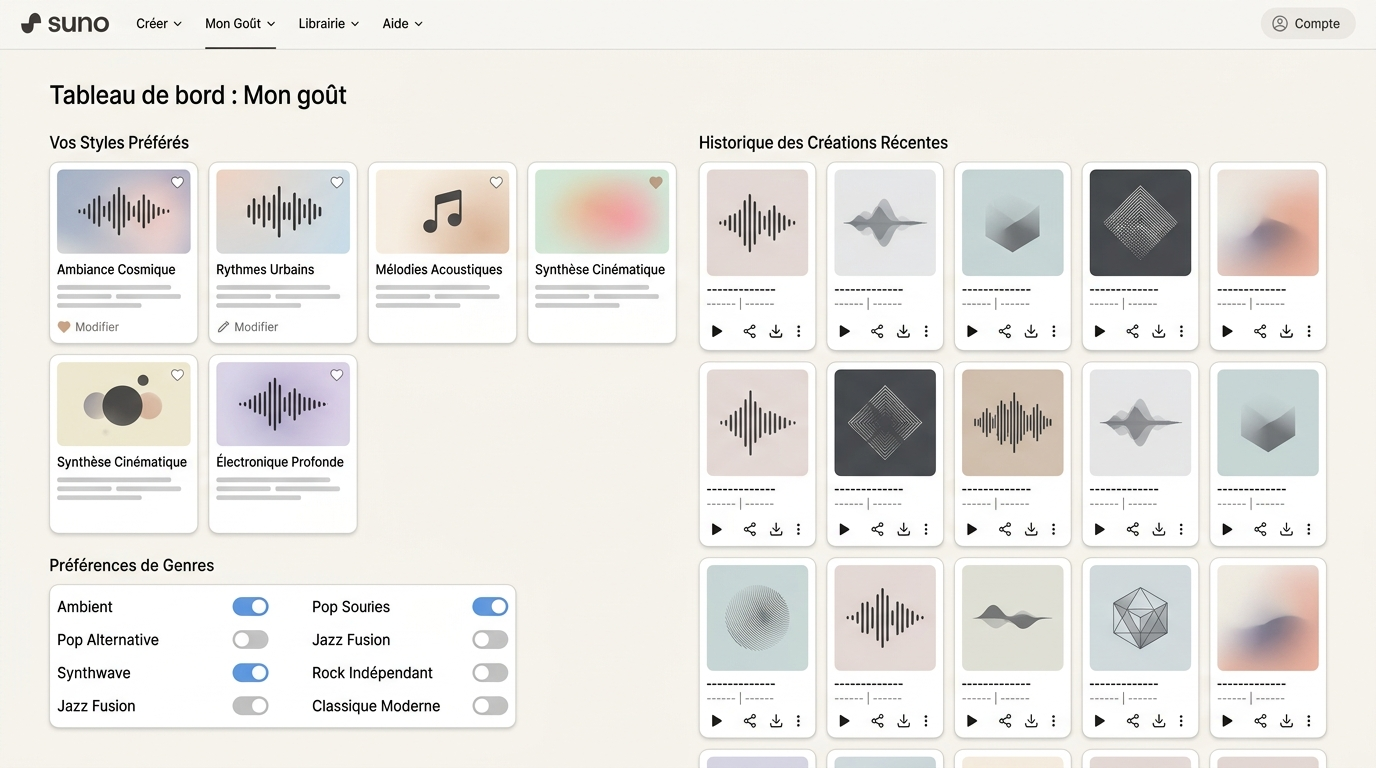Click the "Historique des Créations Récentes" heading

pyautogui.click(x=823, y=143)
